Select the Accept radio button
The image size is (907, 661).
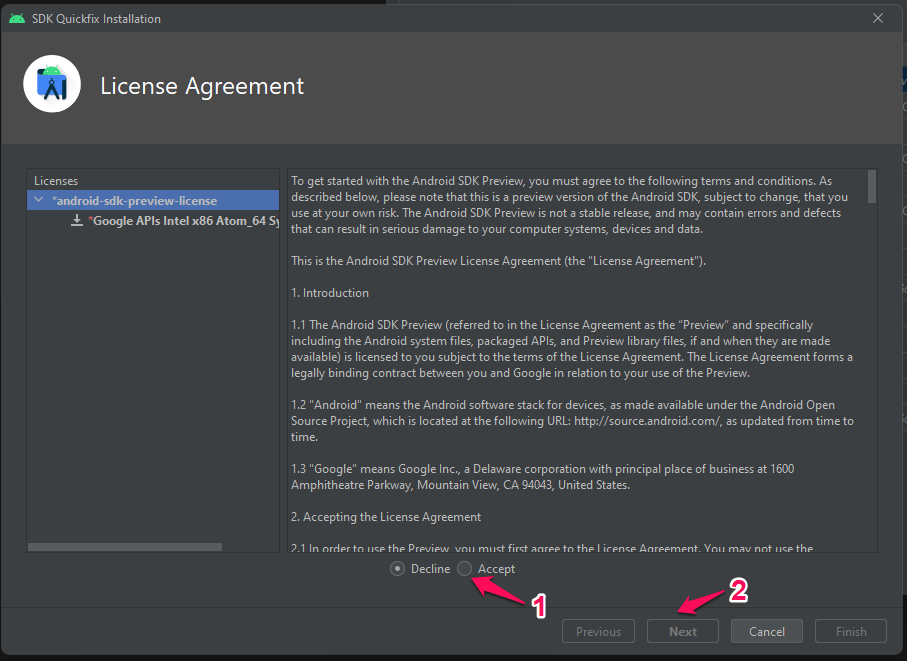click(x=464, y=568)
